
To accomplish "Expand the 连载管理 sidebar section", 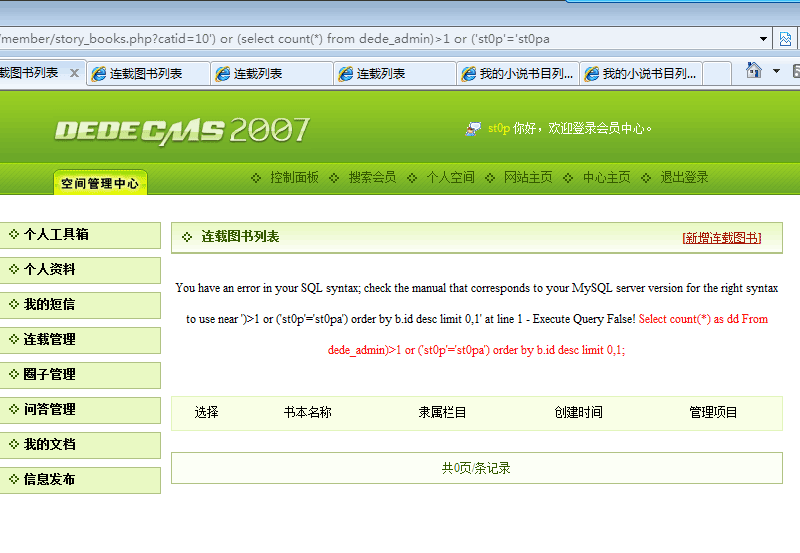I will click(x=80, y=340).
